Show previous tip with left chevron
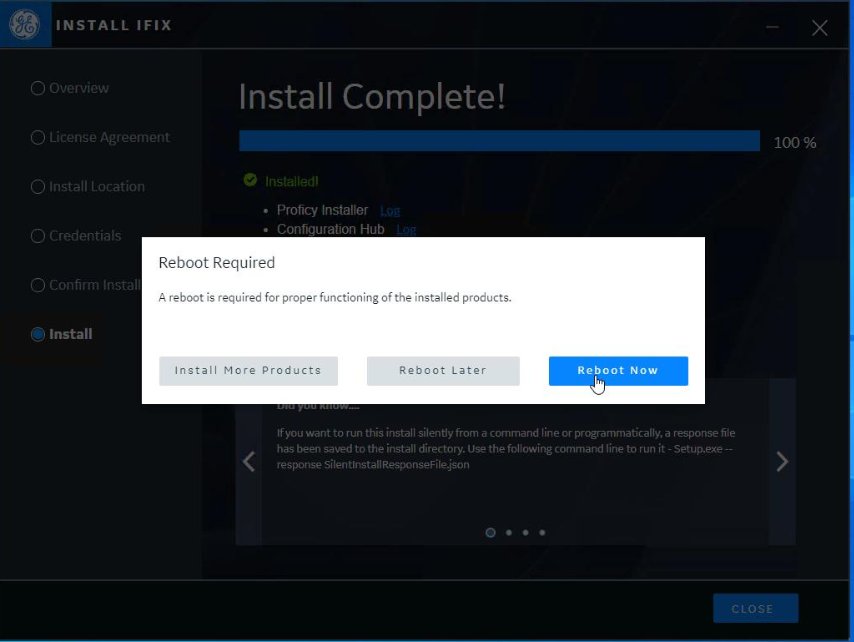The height and width of the screenshot is (642, 854). 249,462
